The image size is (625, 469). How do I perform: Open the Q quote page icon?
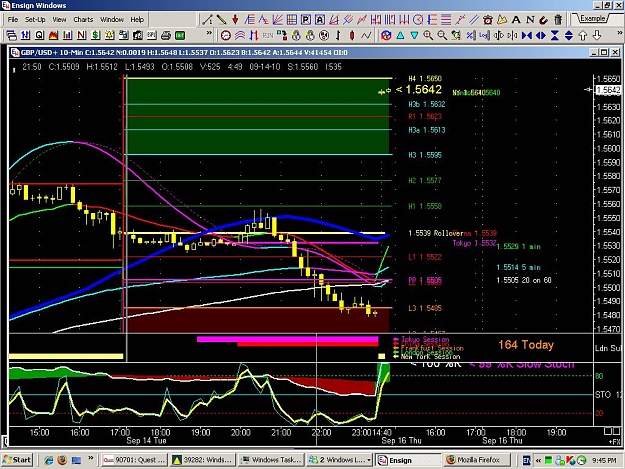[x=39, y=35]
